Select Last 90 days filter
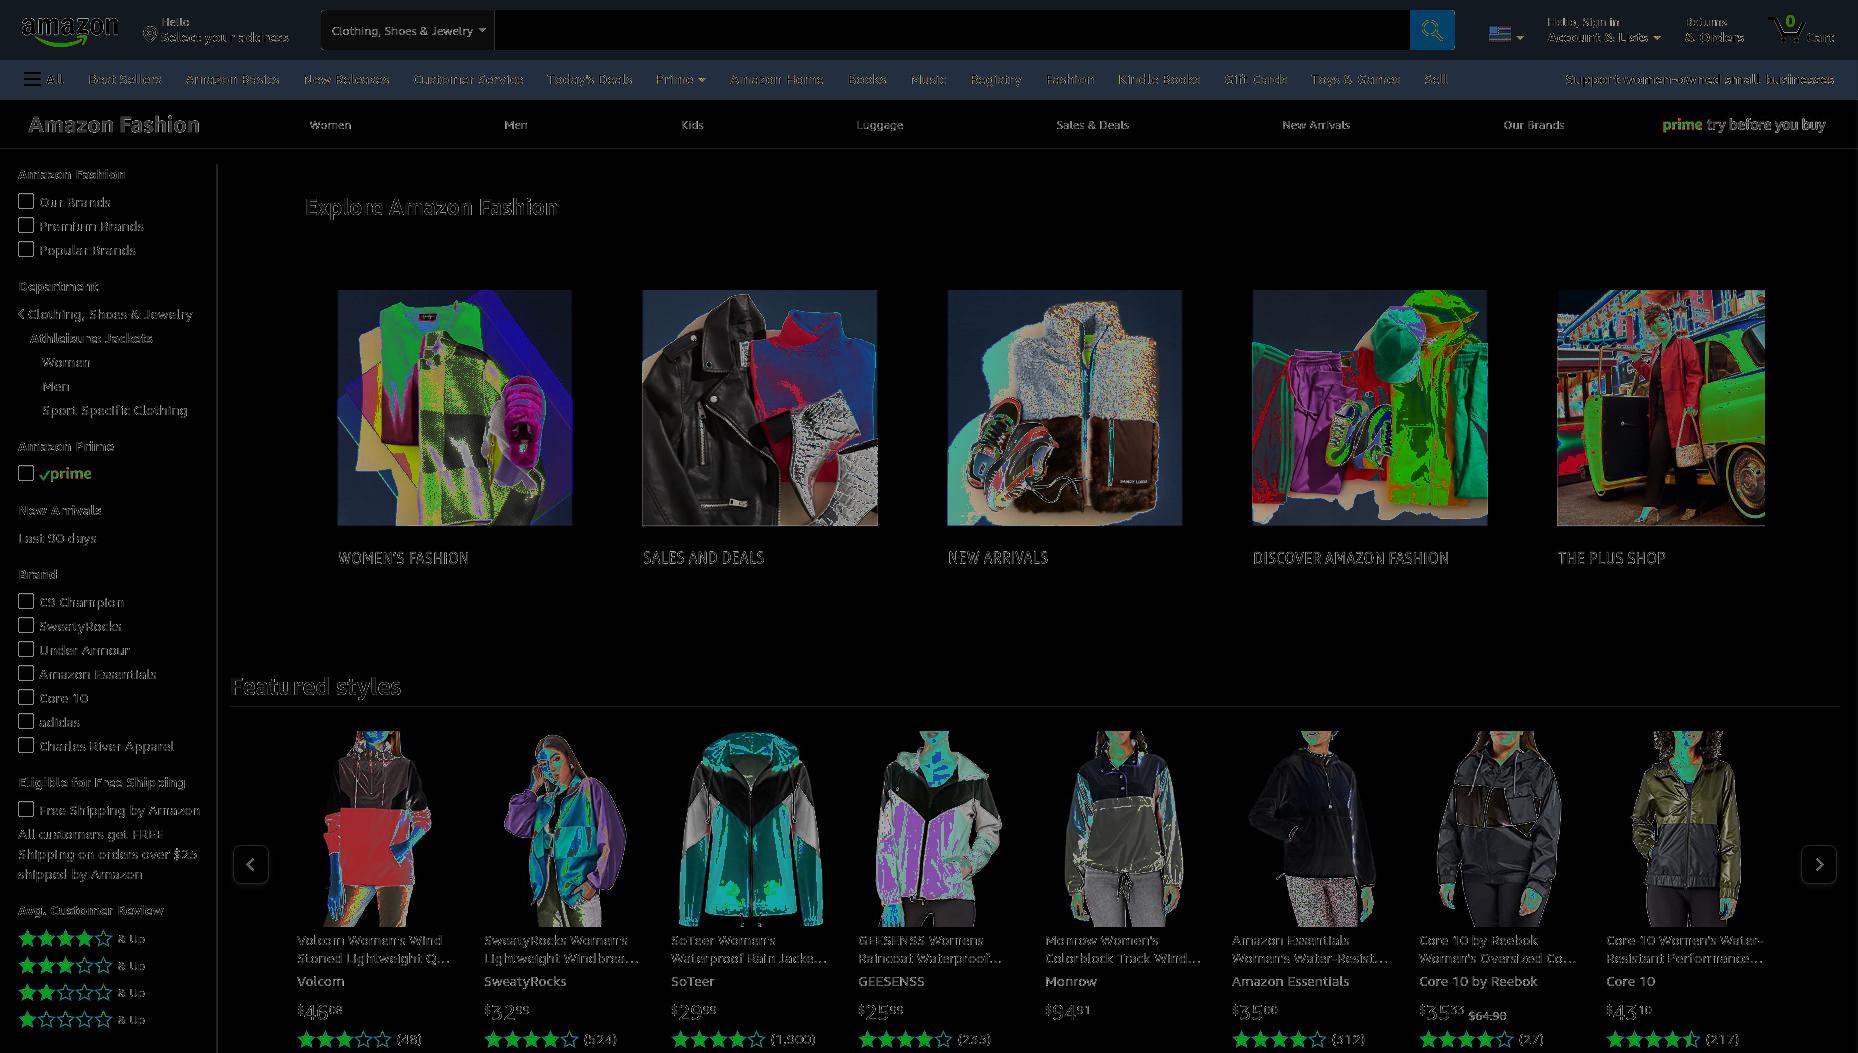1858x1053 pixels. tap(57, 538)
